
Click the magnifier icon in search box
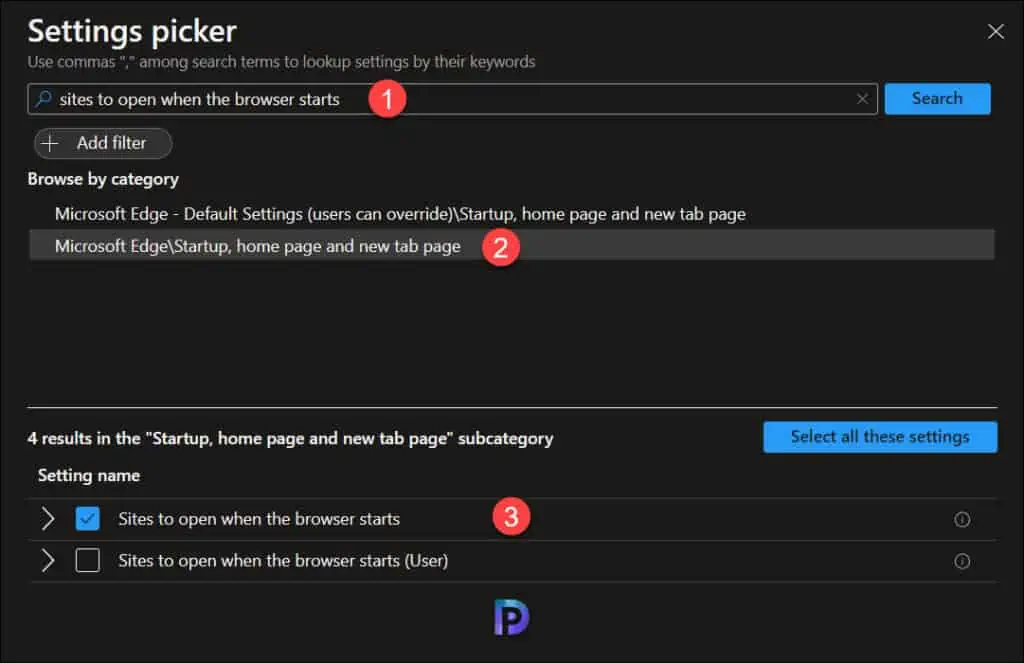(43, 99)
